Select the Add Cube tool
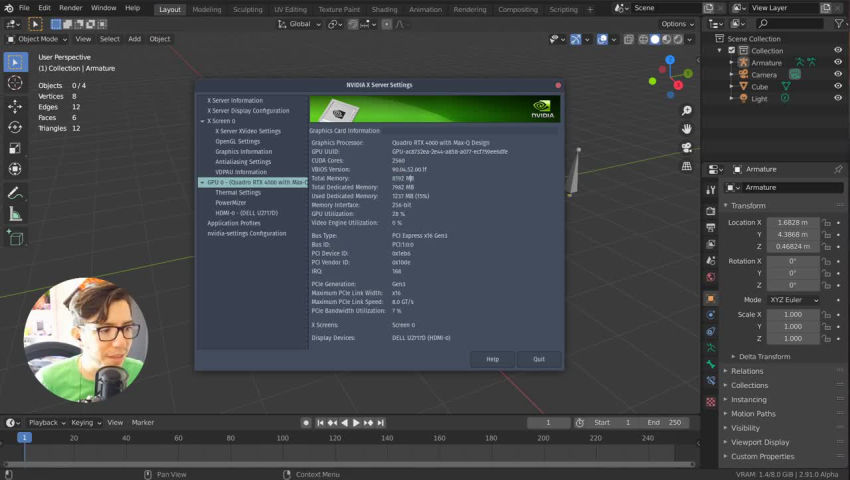This screenshot has width=850, height=480. [15, 238]
